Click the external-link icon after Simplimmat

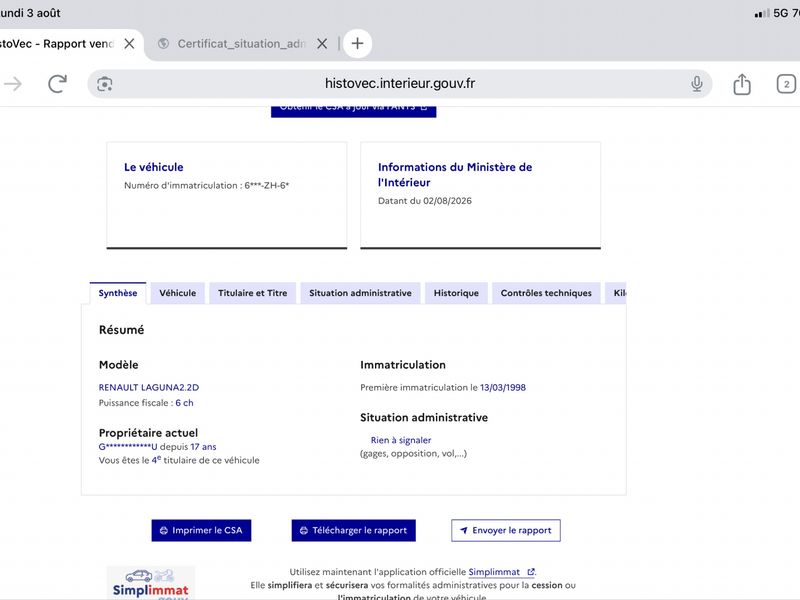(x=531, y=572)
